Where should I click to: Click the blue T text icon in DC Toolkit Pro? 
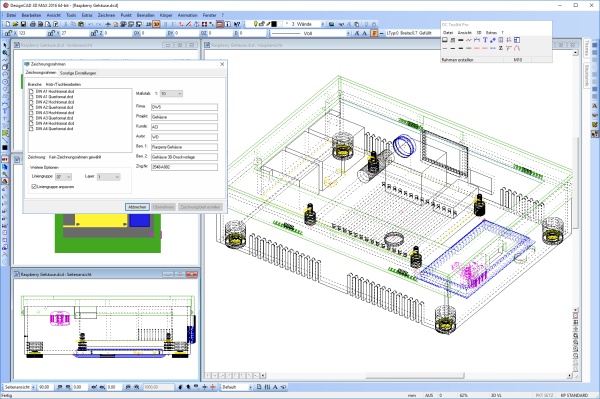(485, 40)
